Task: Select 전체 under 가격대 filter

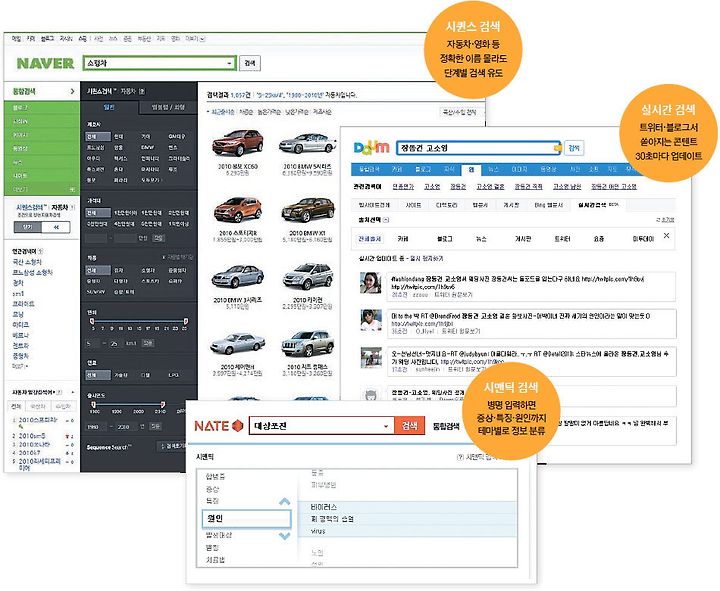Action: tap(98, 213)
